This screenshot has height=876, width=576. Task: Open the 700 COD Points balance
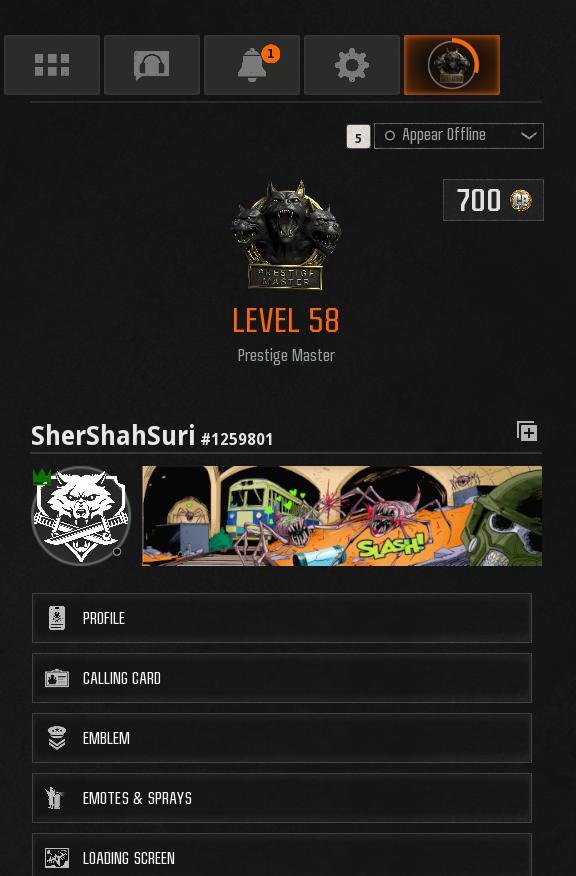click(x=493, y=200)
